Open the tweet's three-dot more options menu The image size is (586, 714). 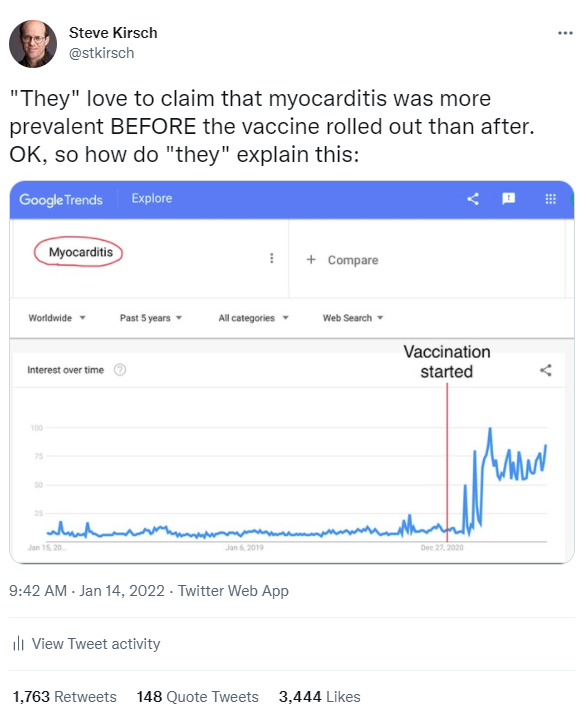click(565, 33)
